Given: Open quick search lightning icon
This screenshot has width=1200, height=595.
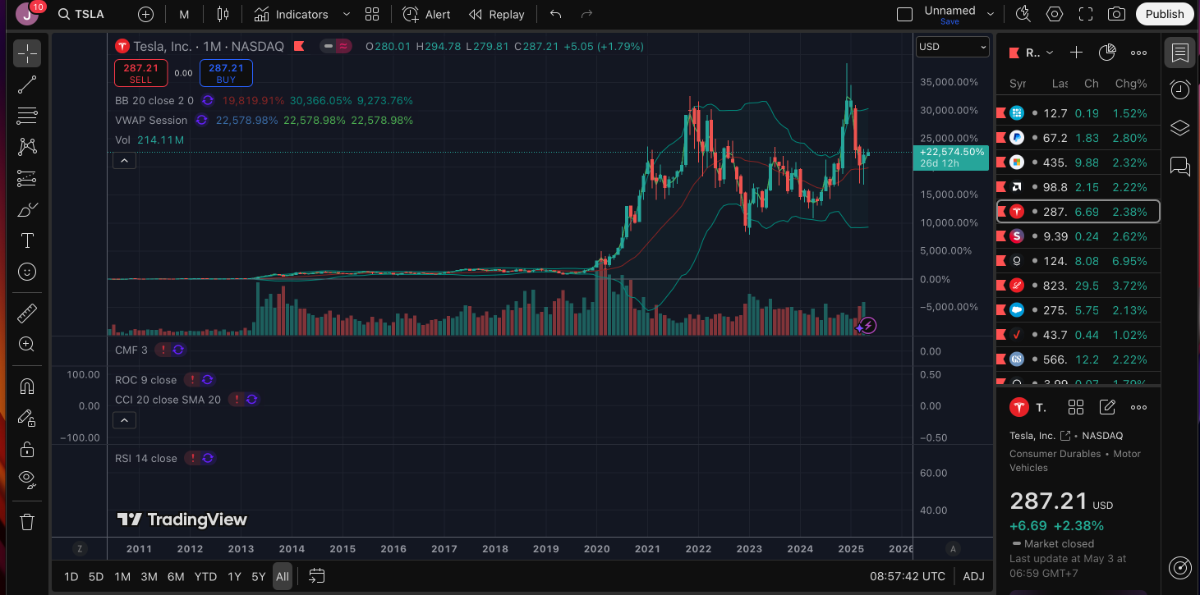Looking at the screenshot, I should click(x=1022, y=14).
